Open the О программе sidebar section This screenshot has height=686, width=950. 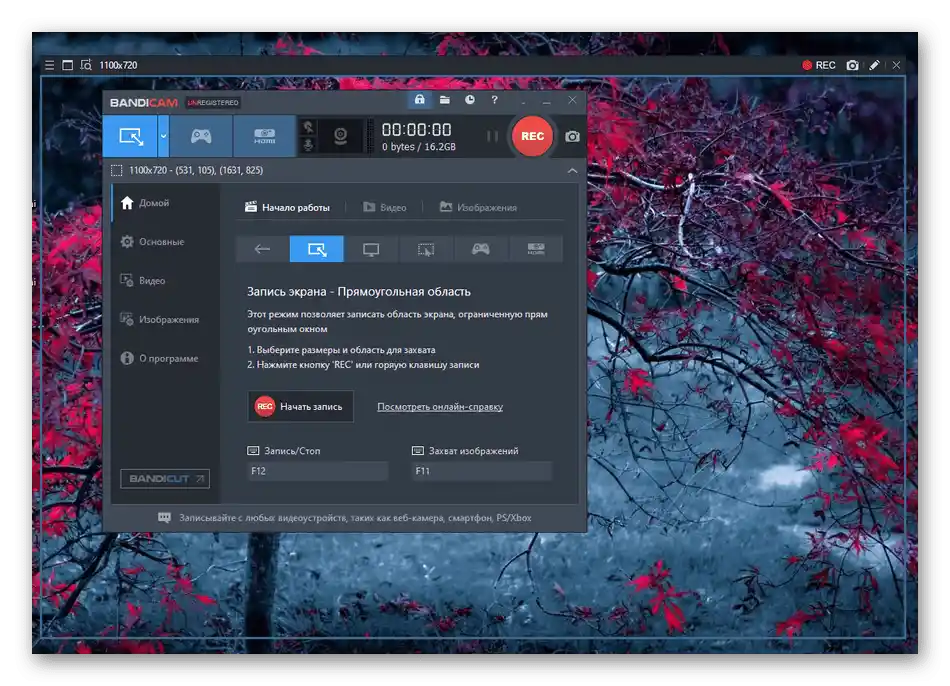pyautogui.click(x=165, y=358)
